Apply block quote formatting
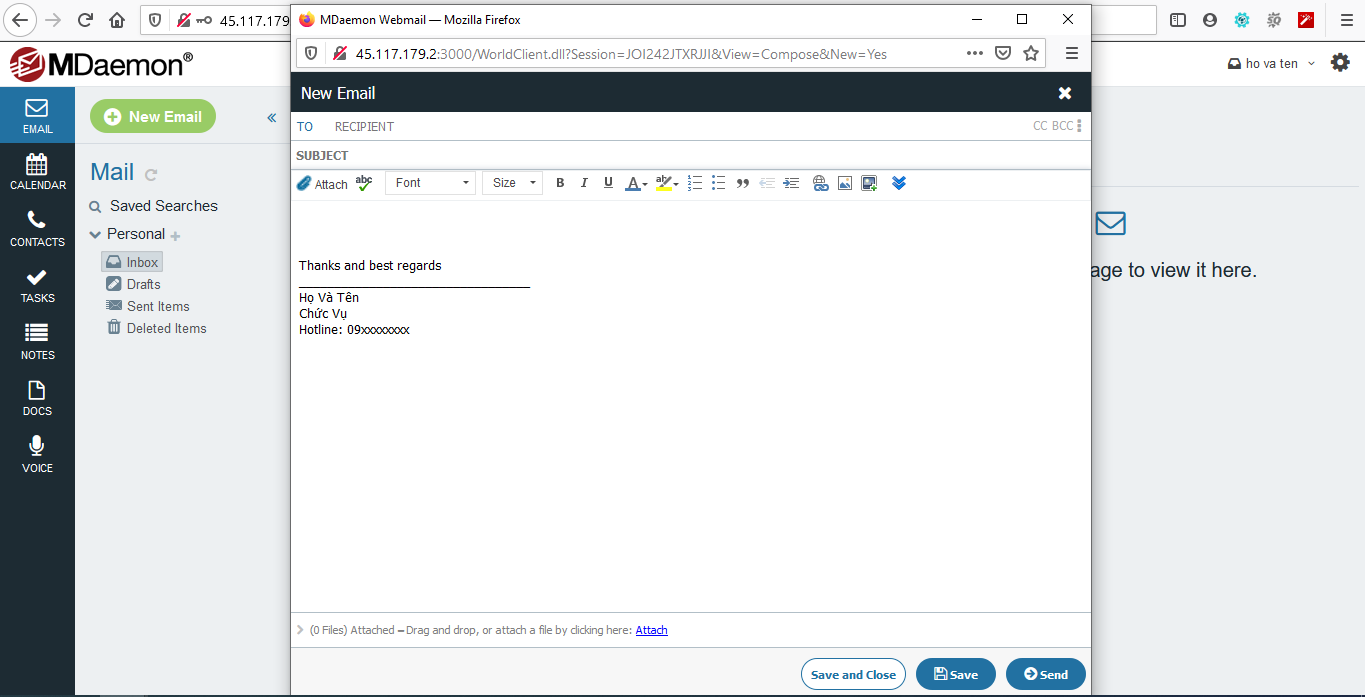The image size is (1365, 697). [742, 184]
